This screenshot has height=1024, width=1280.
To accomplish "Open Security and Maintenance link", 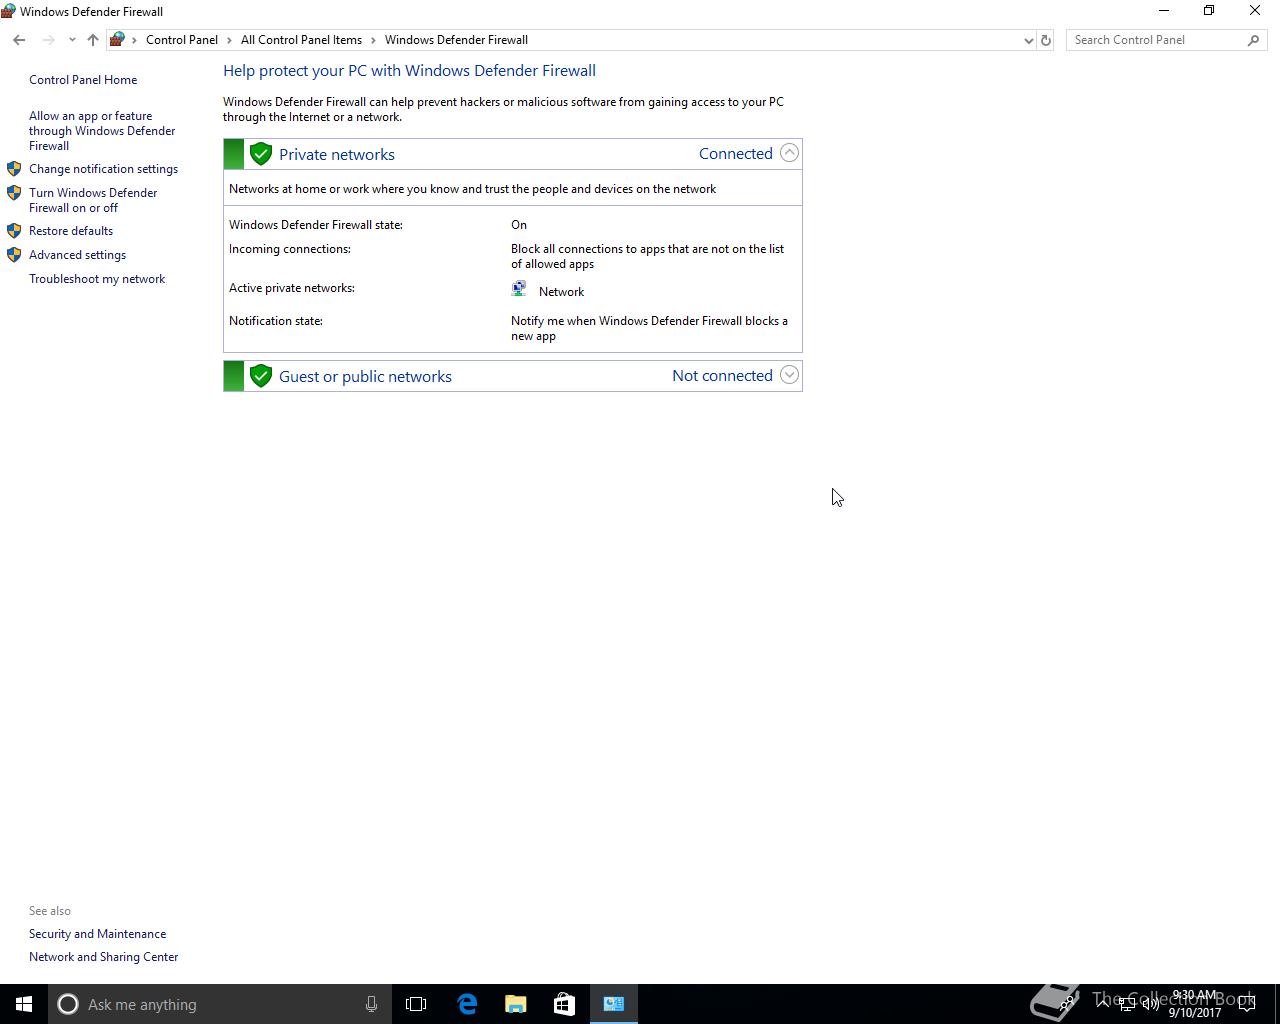I will click(97, 934).
